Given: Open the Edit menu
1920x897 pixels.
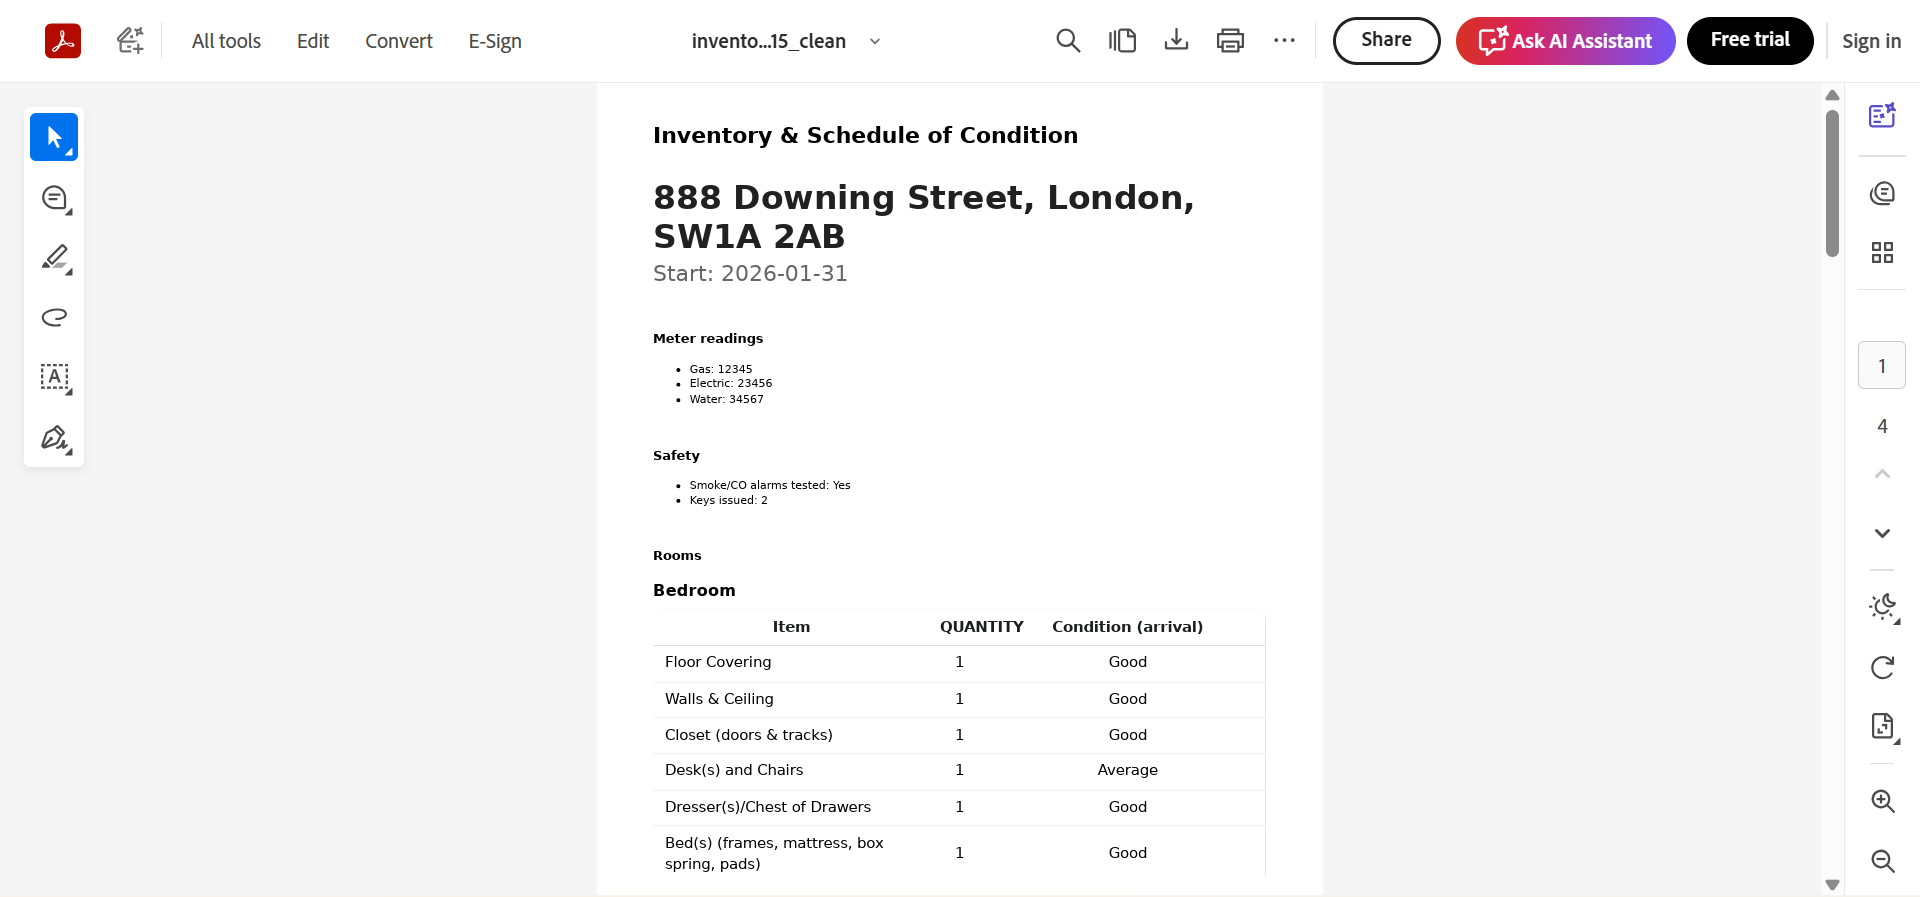Looking at the screenshot, I should point(313,41).
